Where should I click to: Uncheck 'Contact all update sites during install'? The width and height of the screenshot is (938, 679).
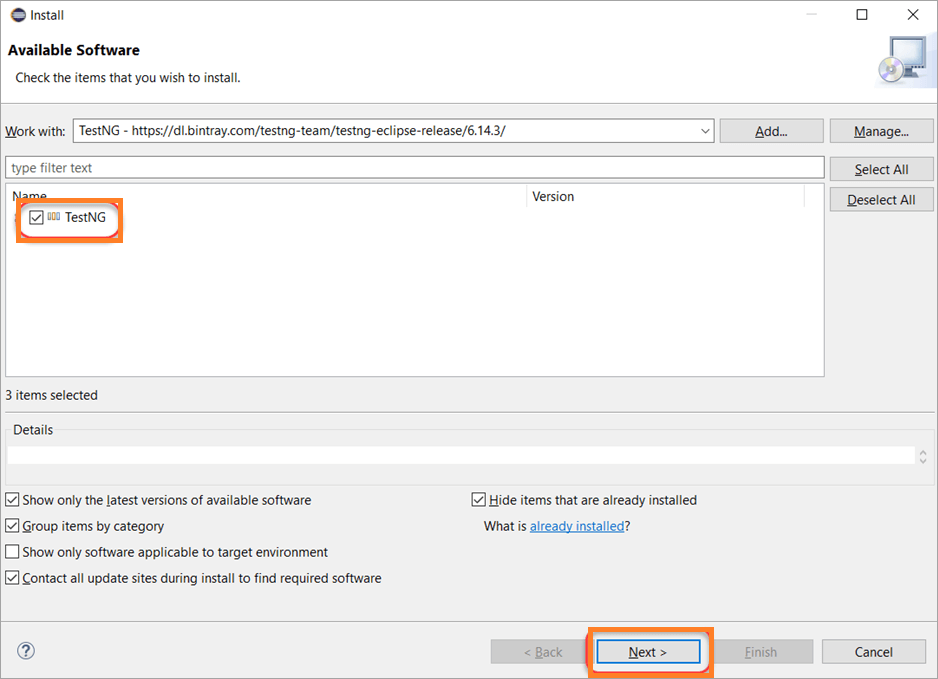tap(12, 578)
